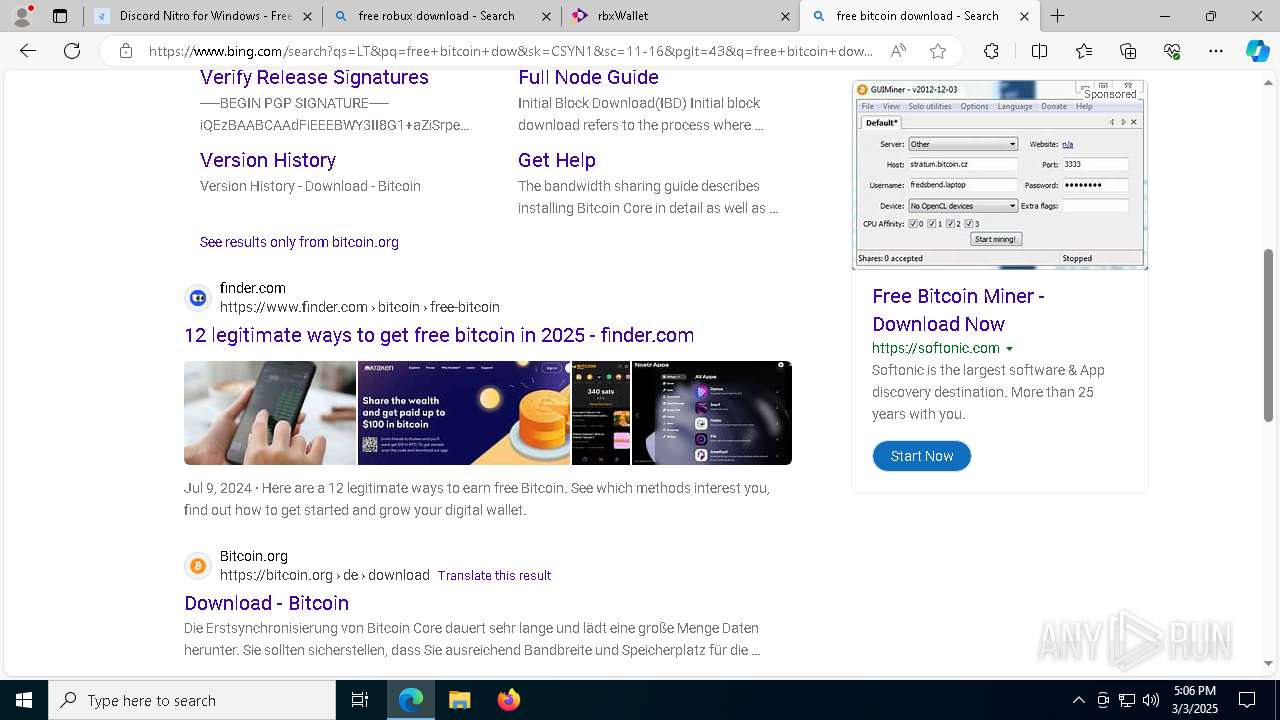Open the Collections icon

1128,51
